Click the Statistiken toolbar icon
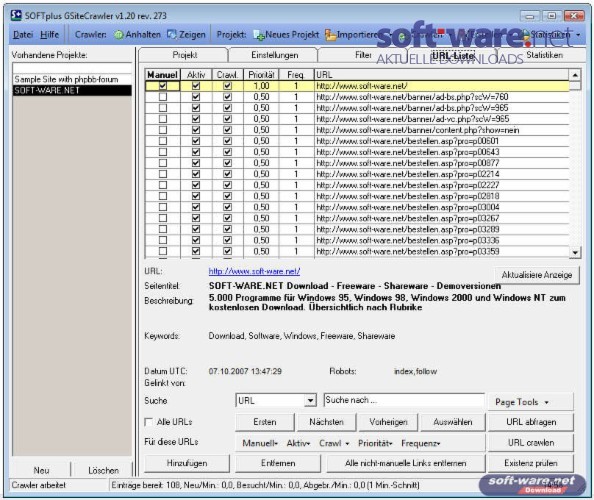The height and width of the screenshot is (500, 594). [527, 35]
